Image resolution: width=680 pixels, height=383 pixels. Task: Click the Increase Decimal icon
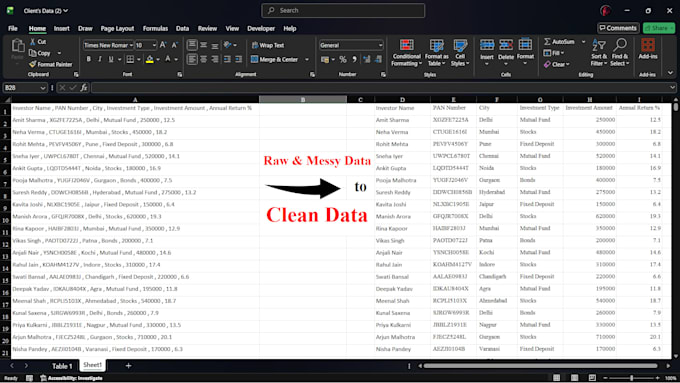pyautogui.click(x=367, y=59)
